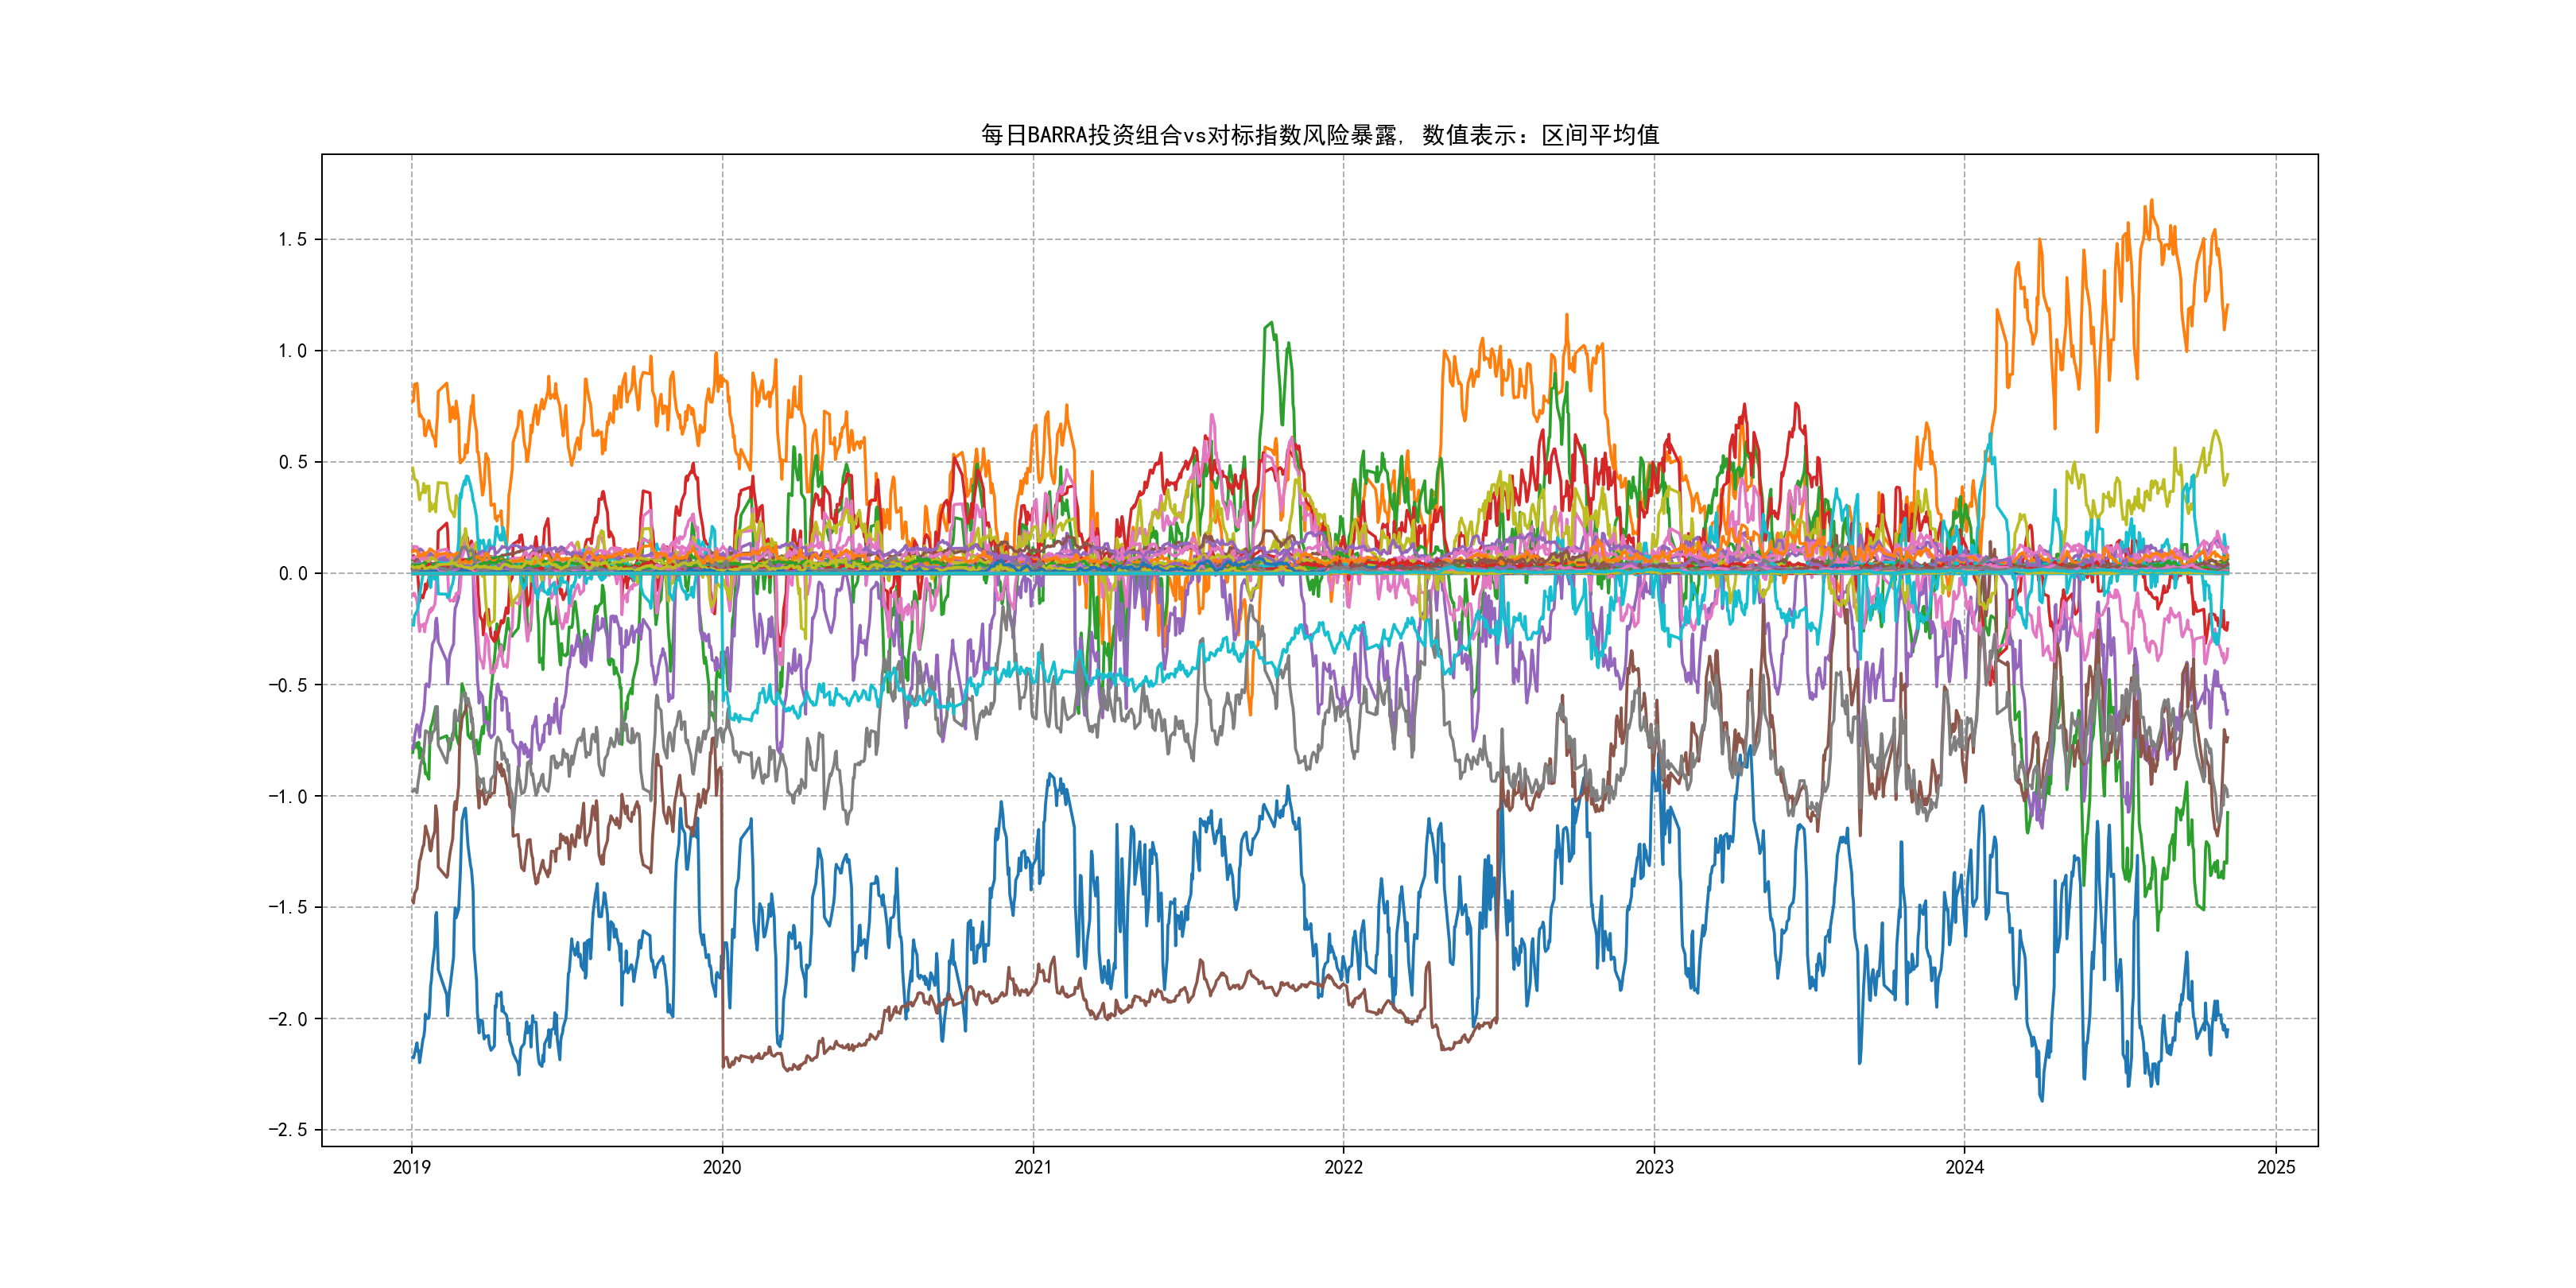Click the chart title text at top
Screen dimensions: 2576x1288
[x=1319, y=135]
